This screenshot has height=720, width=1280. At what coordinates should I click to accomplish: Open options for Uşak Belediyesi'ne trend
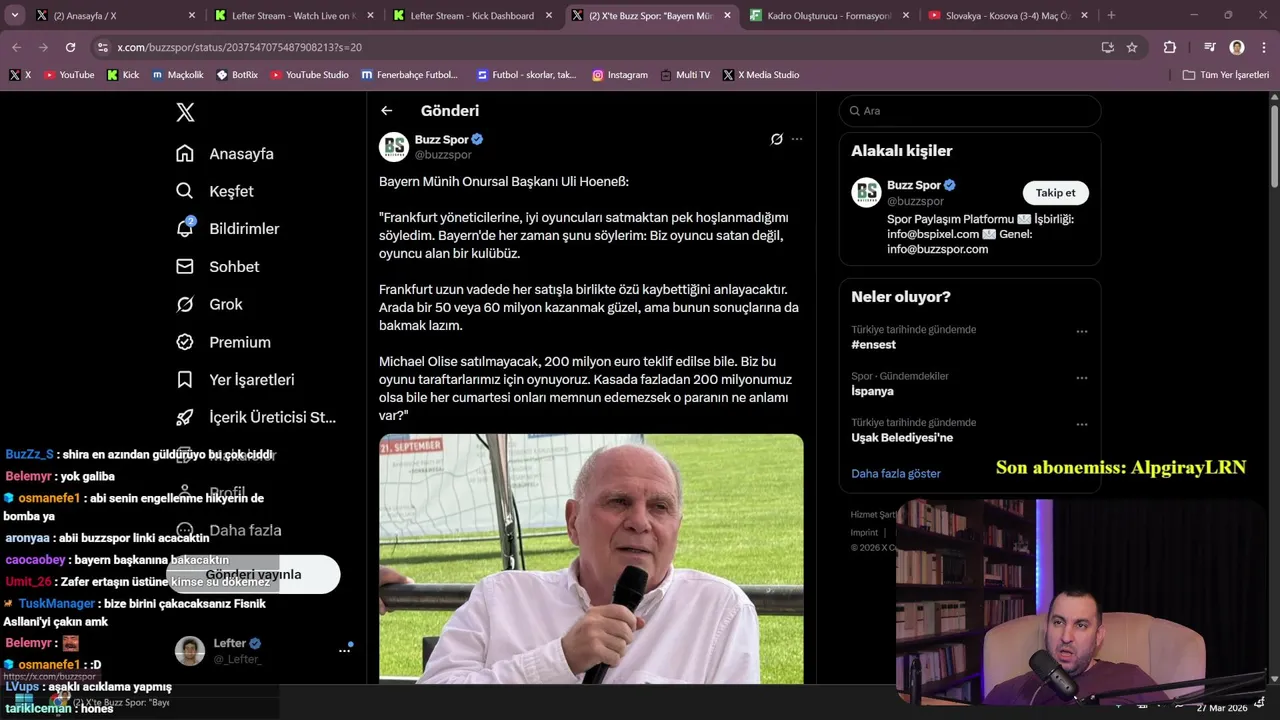coord(1081,424)
